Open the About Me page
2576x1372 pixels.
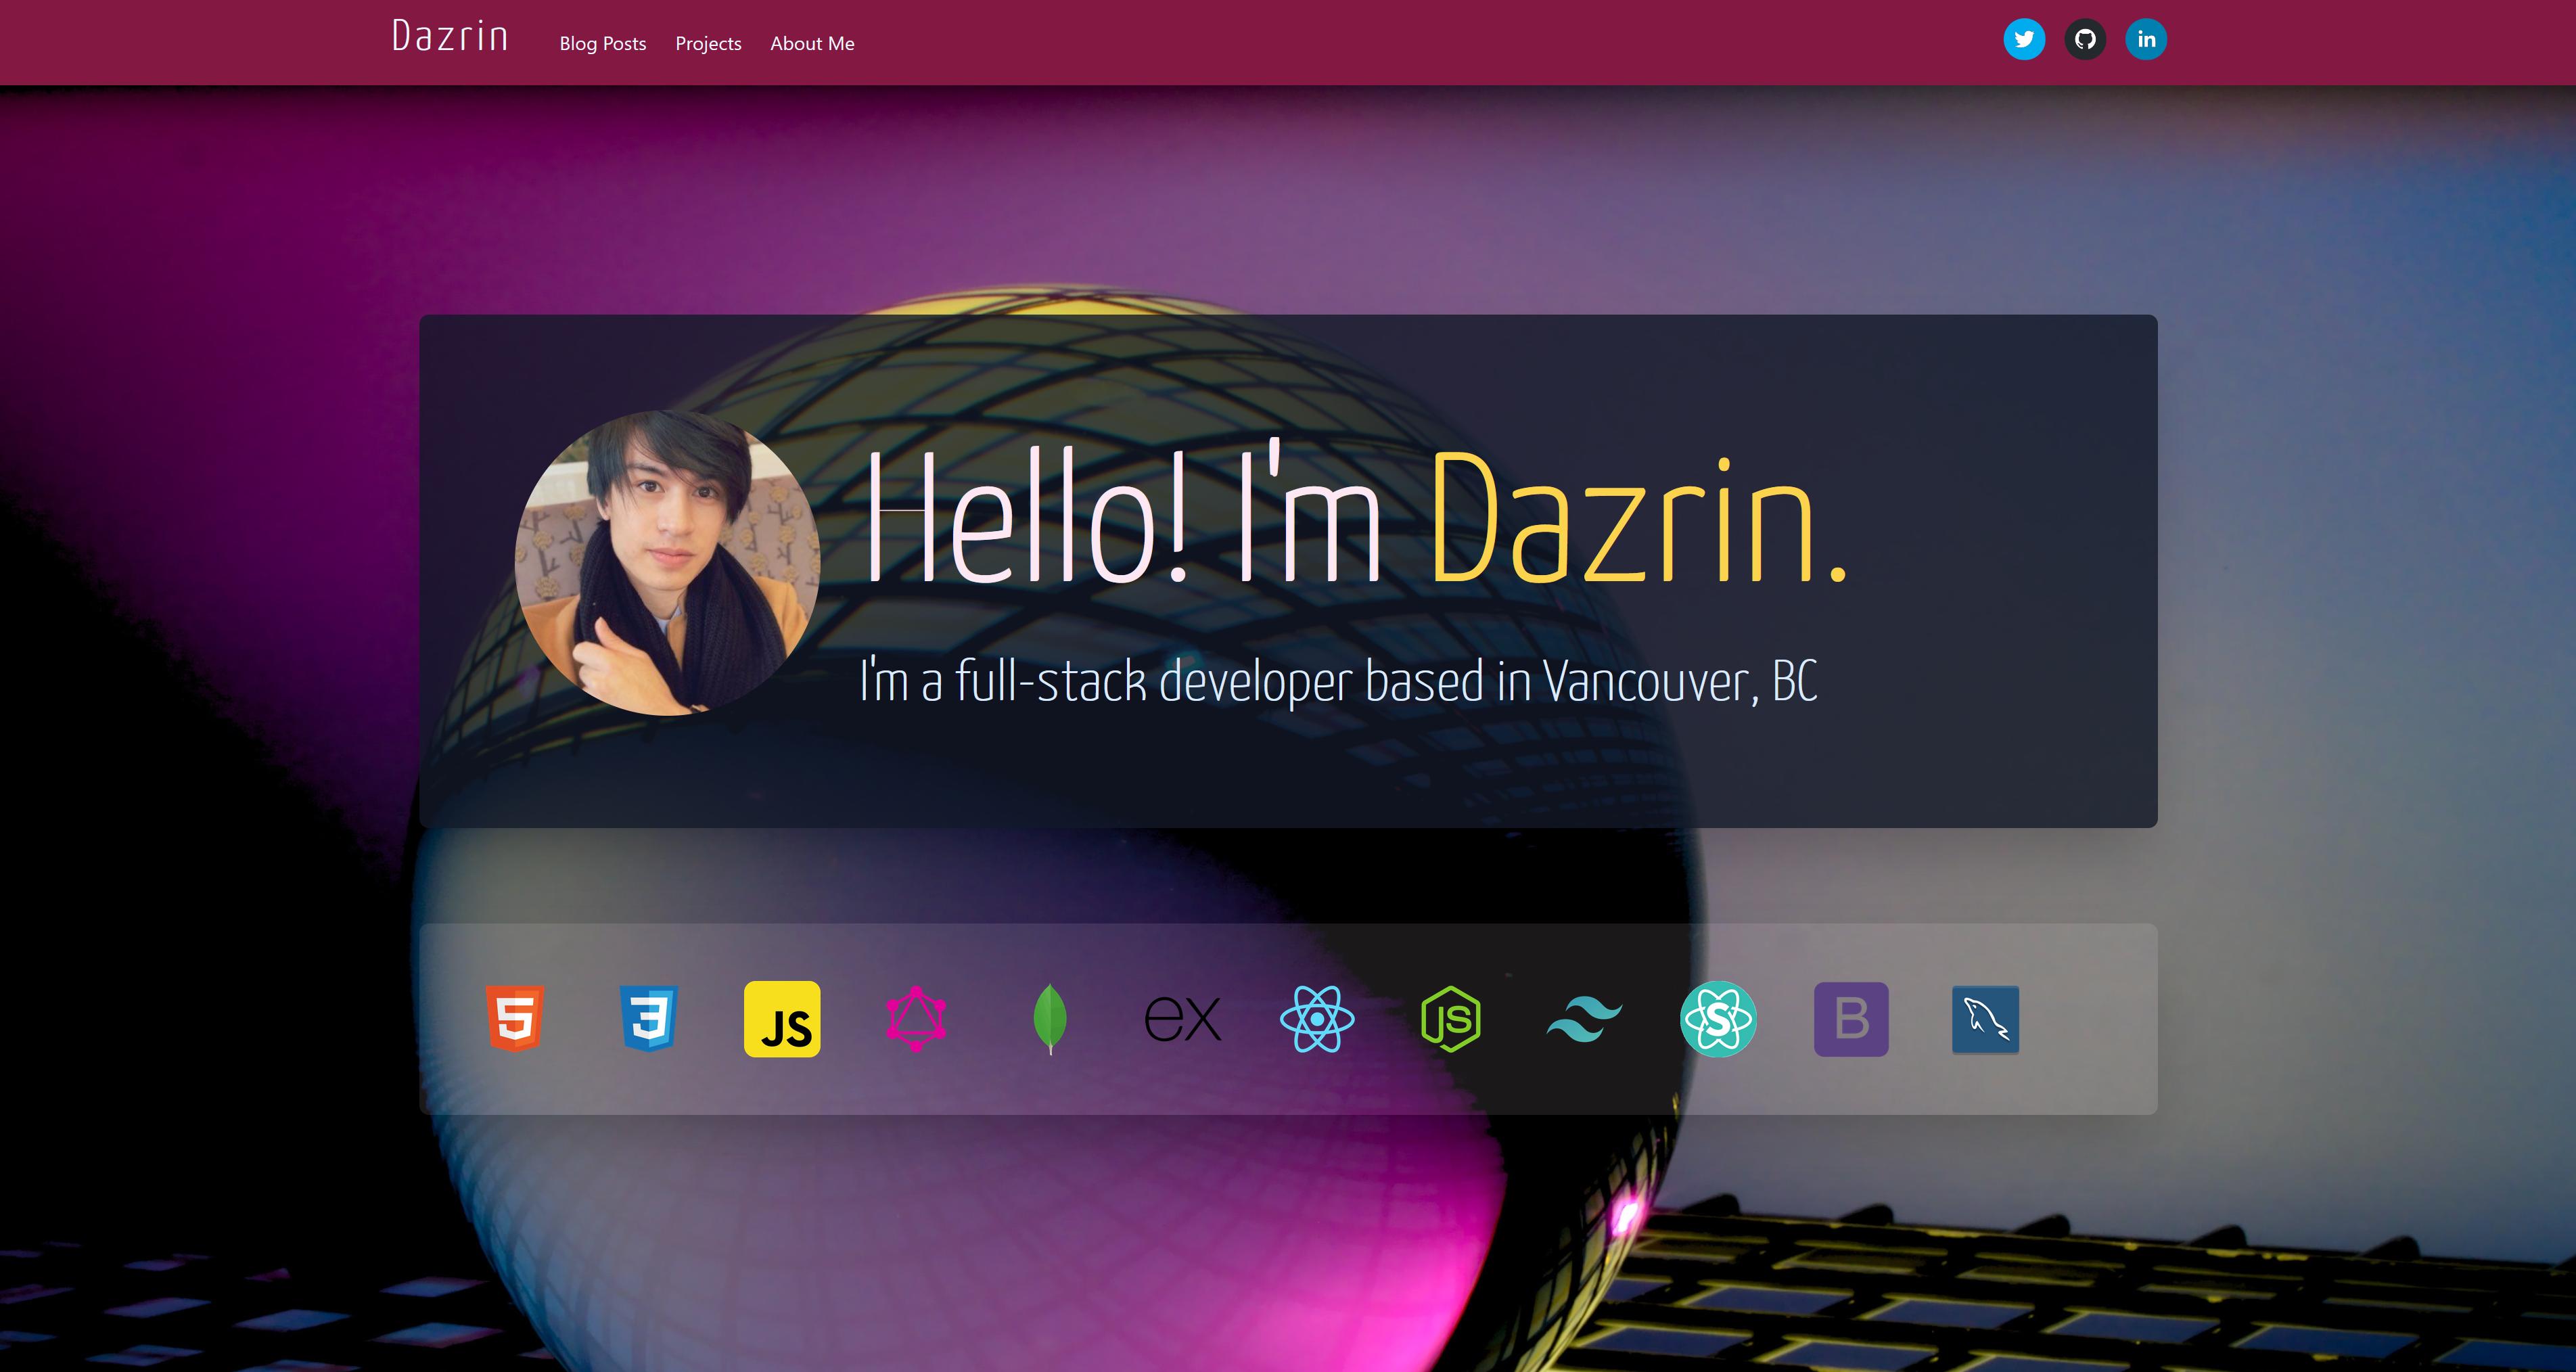coord(812,43)
